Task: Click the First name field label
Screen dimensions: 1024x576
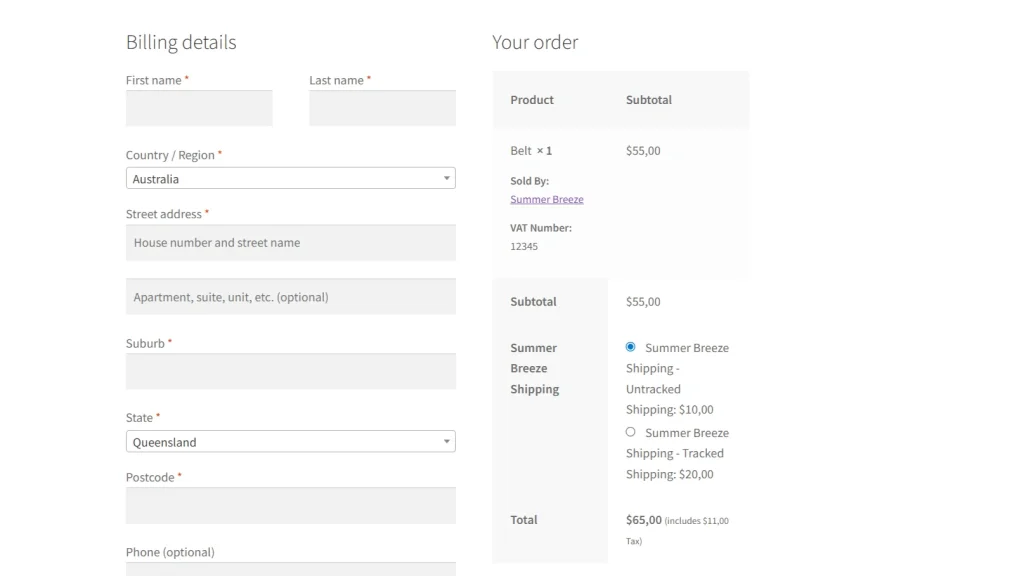Action: point(153,80)
